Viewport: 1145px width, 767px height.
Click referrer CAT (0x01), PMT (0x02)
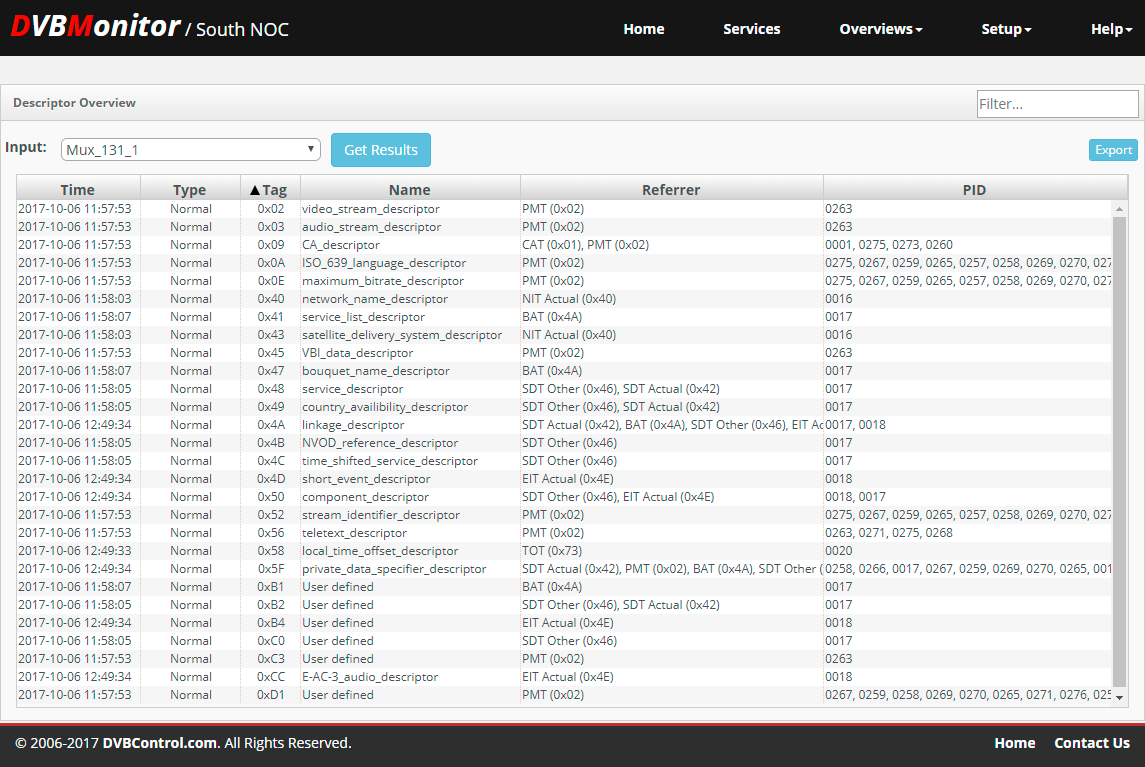585,245
